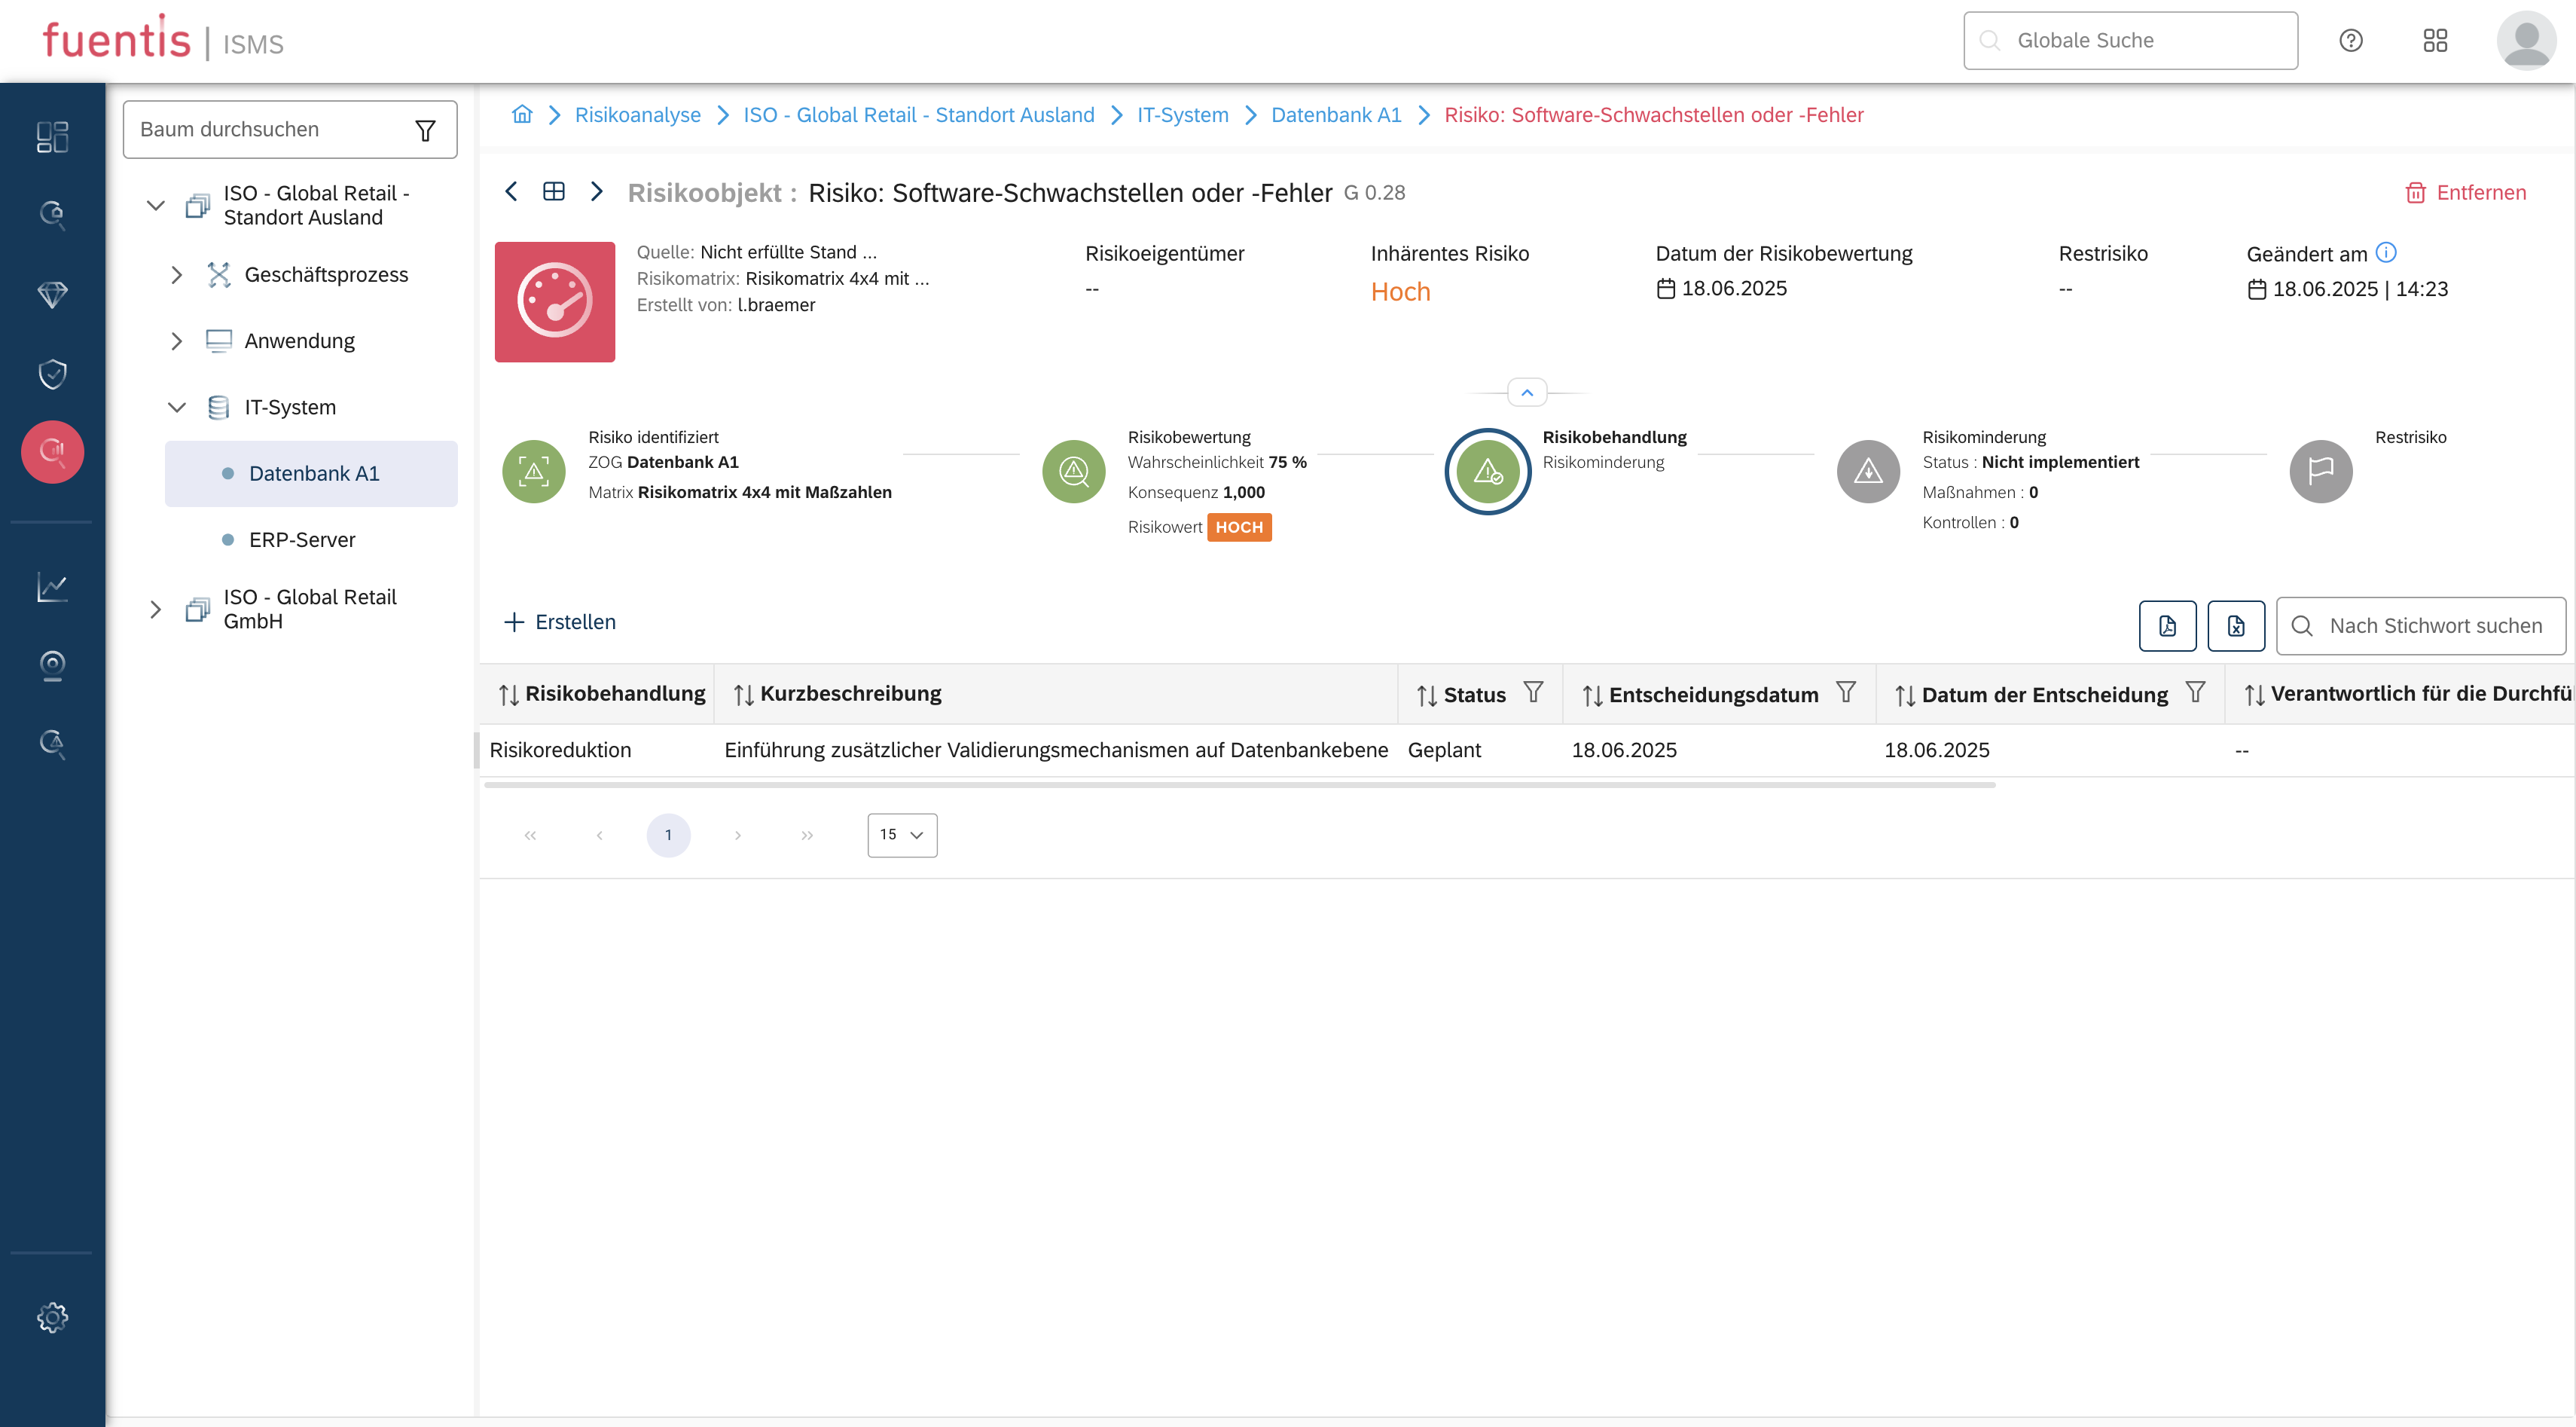This screenshot has height=1427, width=2576.
Task: Filter the Entscheidungsdatum column
Action: [1846, 693]
